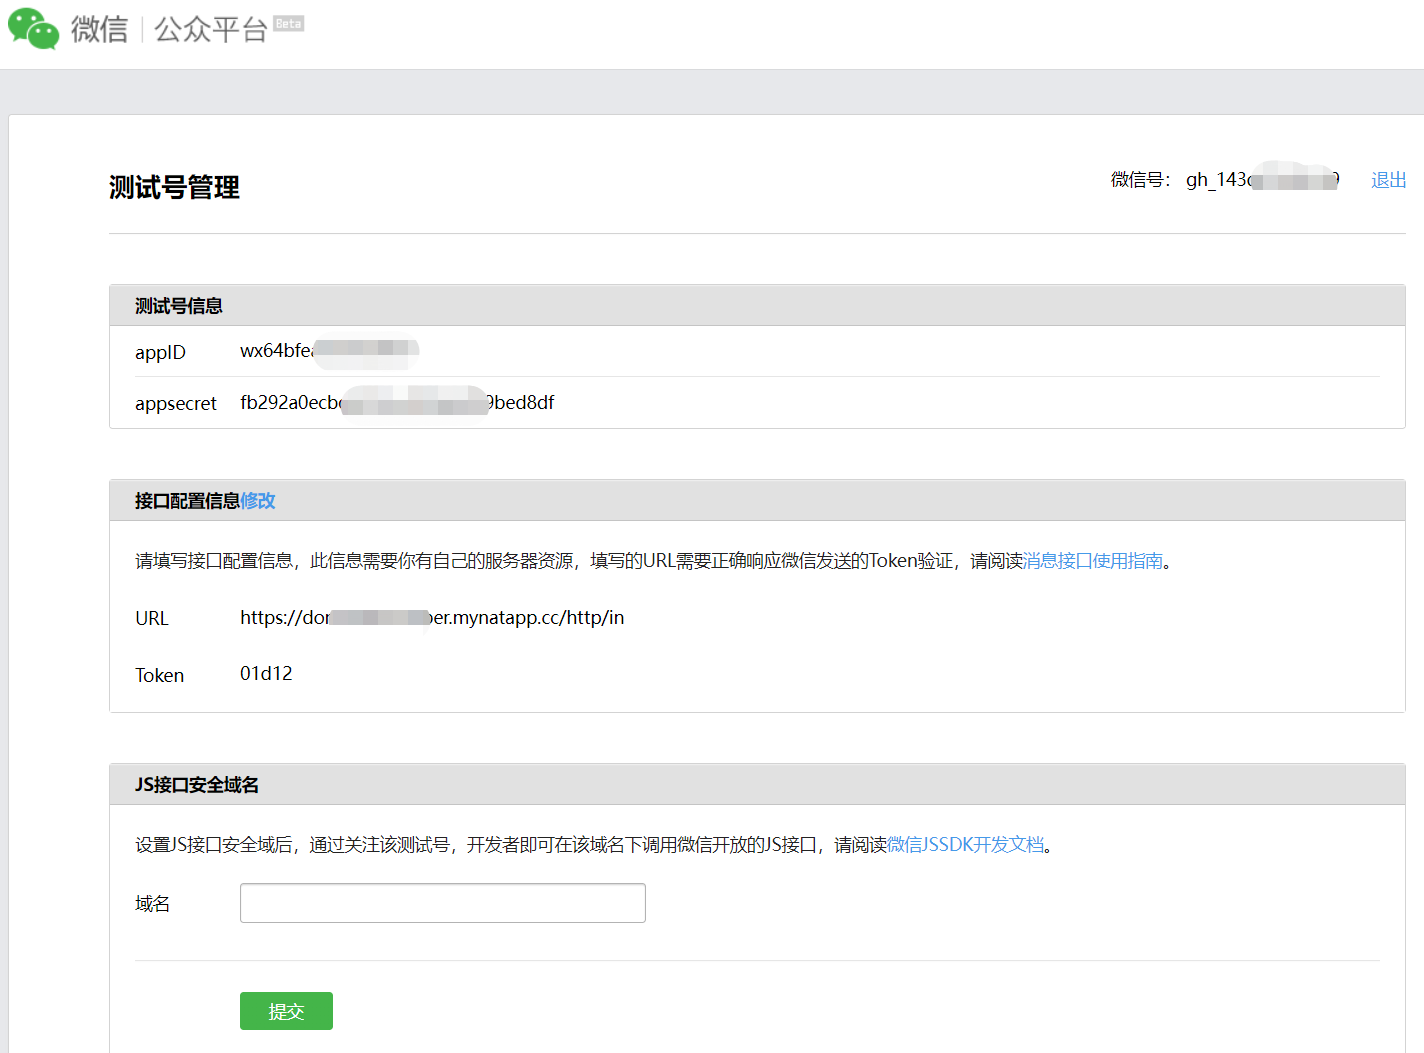Click the green 提交 button
1424x1053 pixels.
pos(286,1011)
